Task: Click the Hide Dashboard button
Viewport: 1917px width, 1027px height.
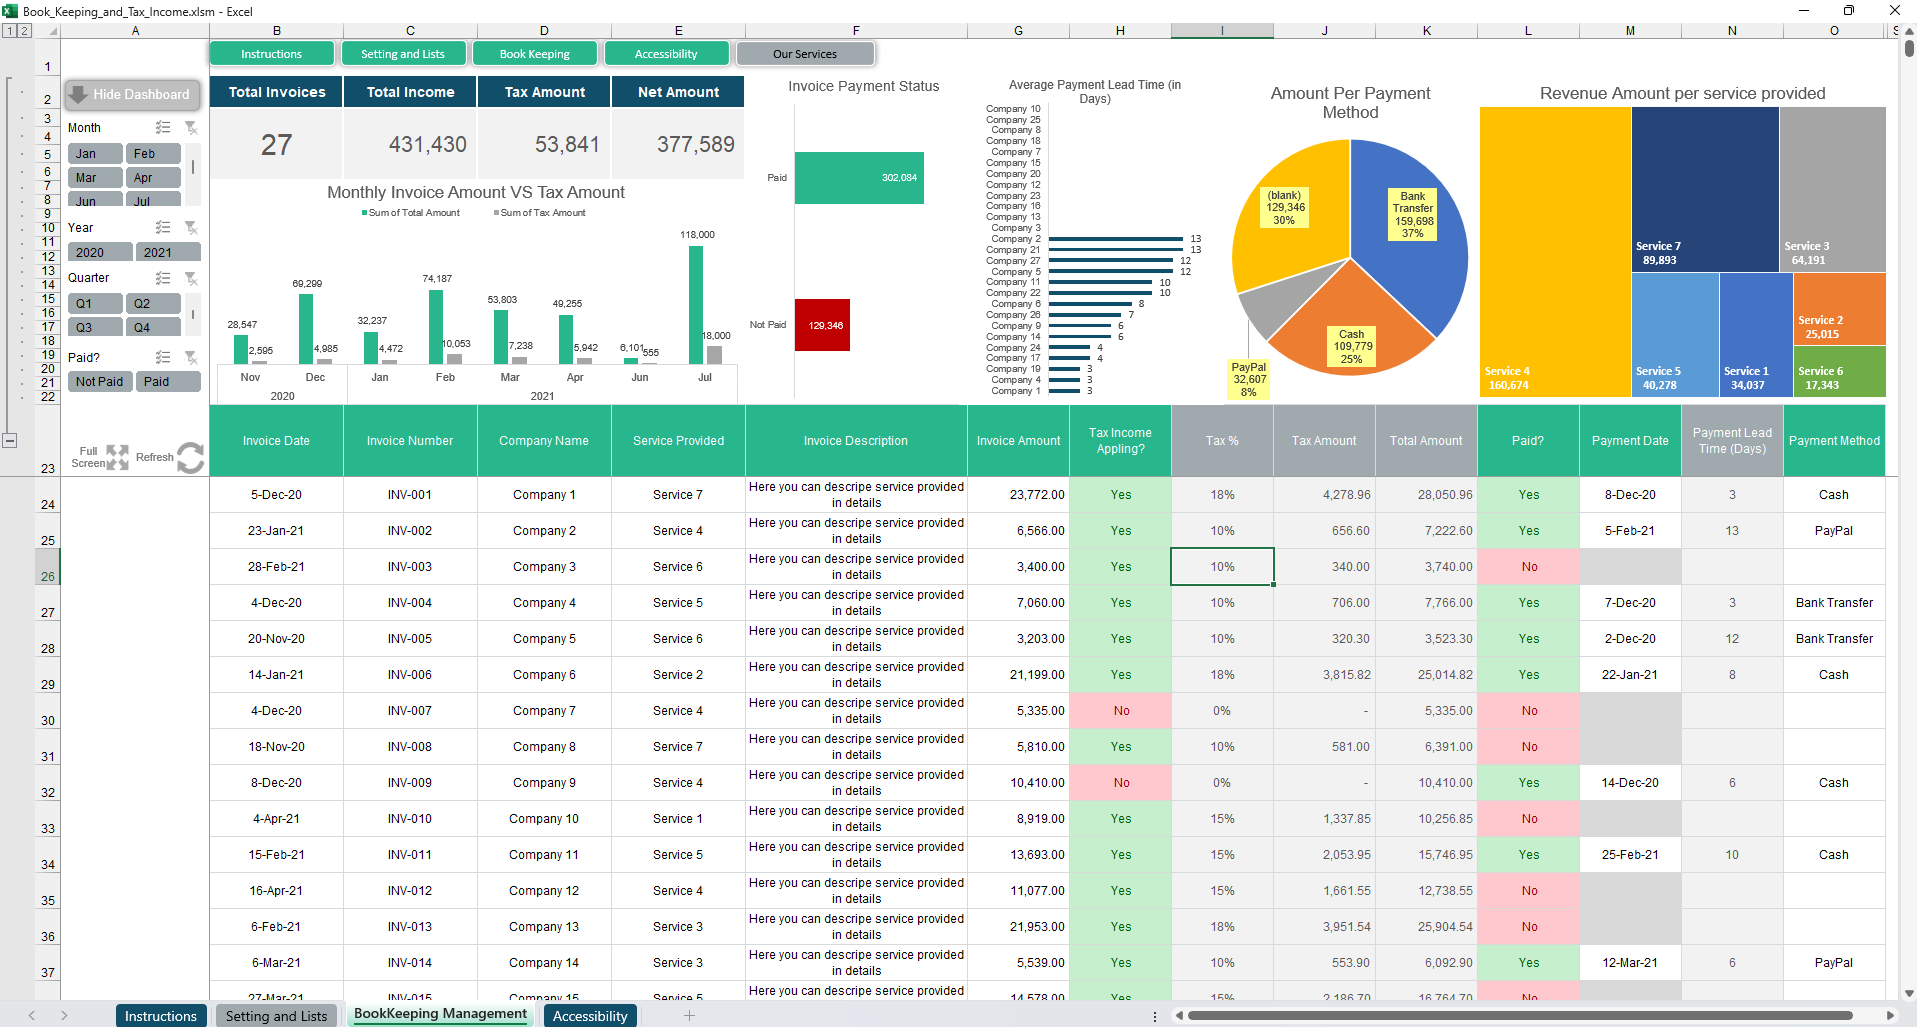Action: tap(132, 95)
